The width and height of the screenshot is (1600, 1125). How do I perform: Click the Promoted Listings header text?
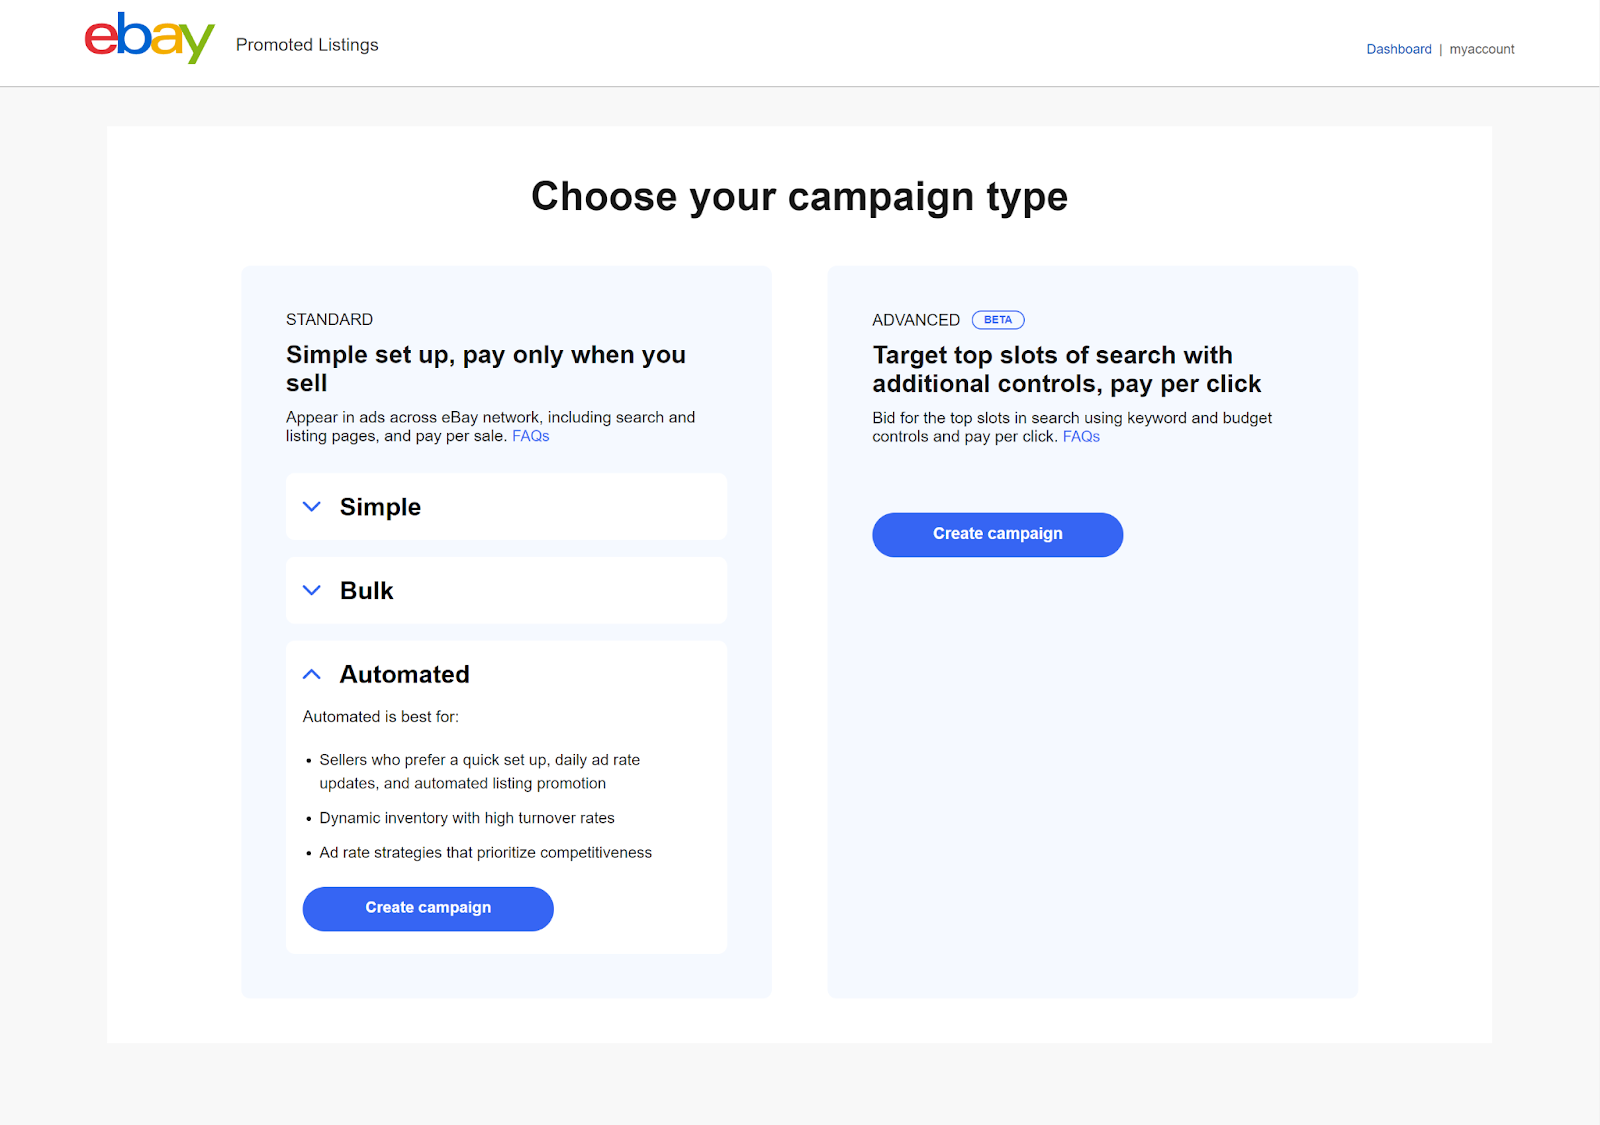click(306, 45)
